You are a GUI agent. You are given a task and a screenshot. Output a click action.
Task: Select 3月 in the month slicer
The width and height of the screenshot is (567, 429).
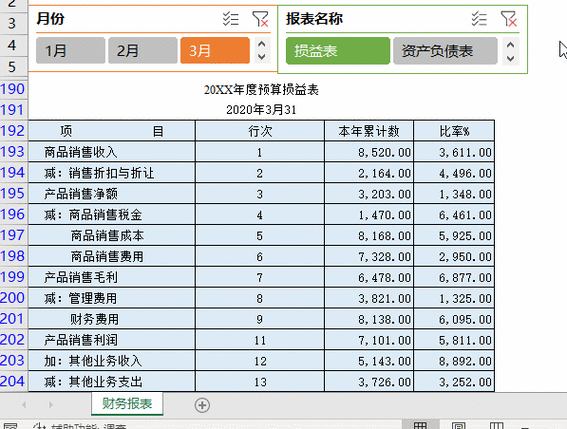click(x=215, y=51)
